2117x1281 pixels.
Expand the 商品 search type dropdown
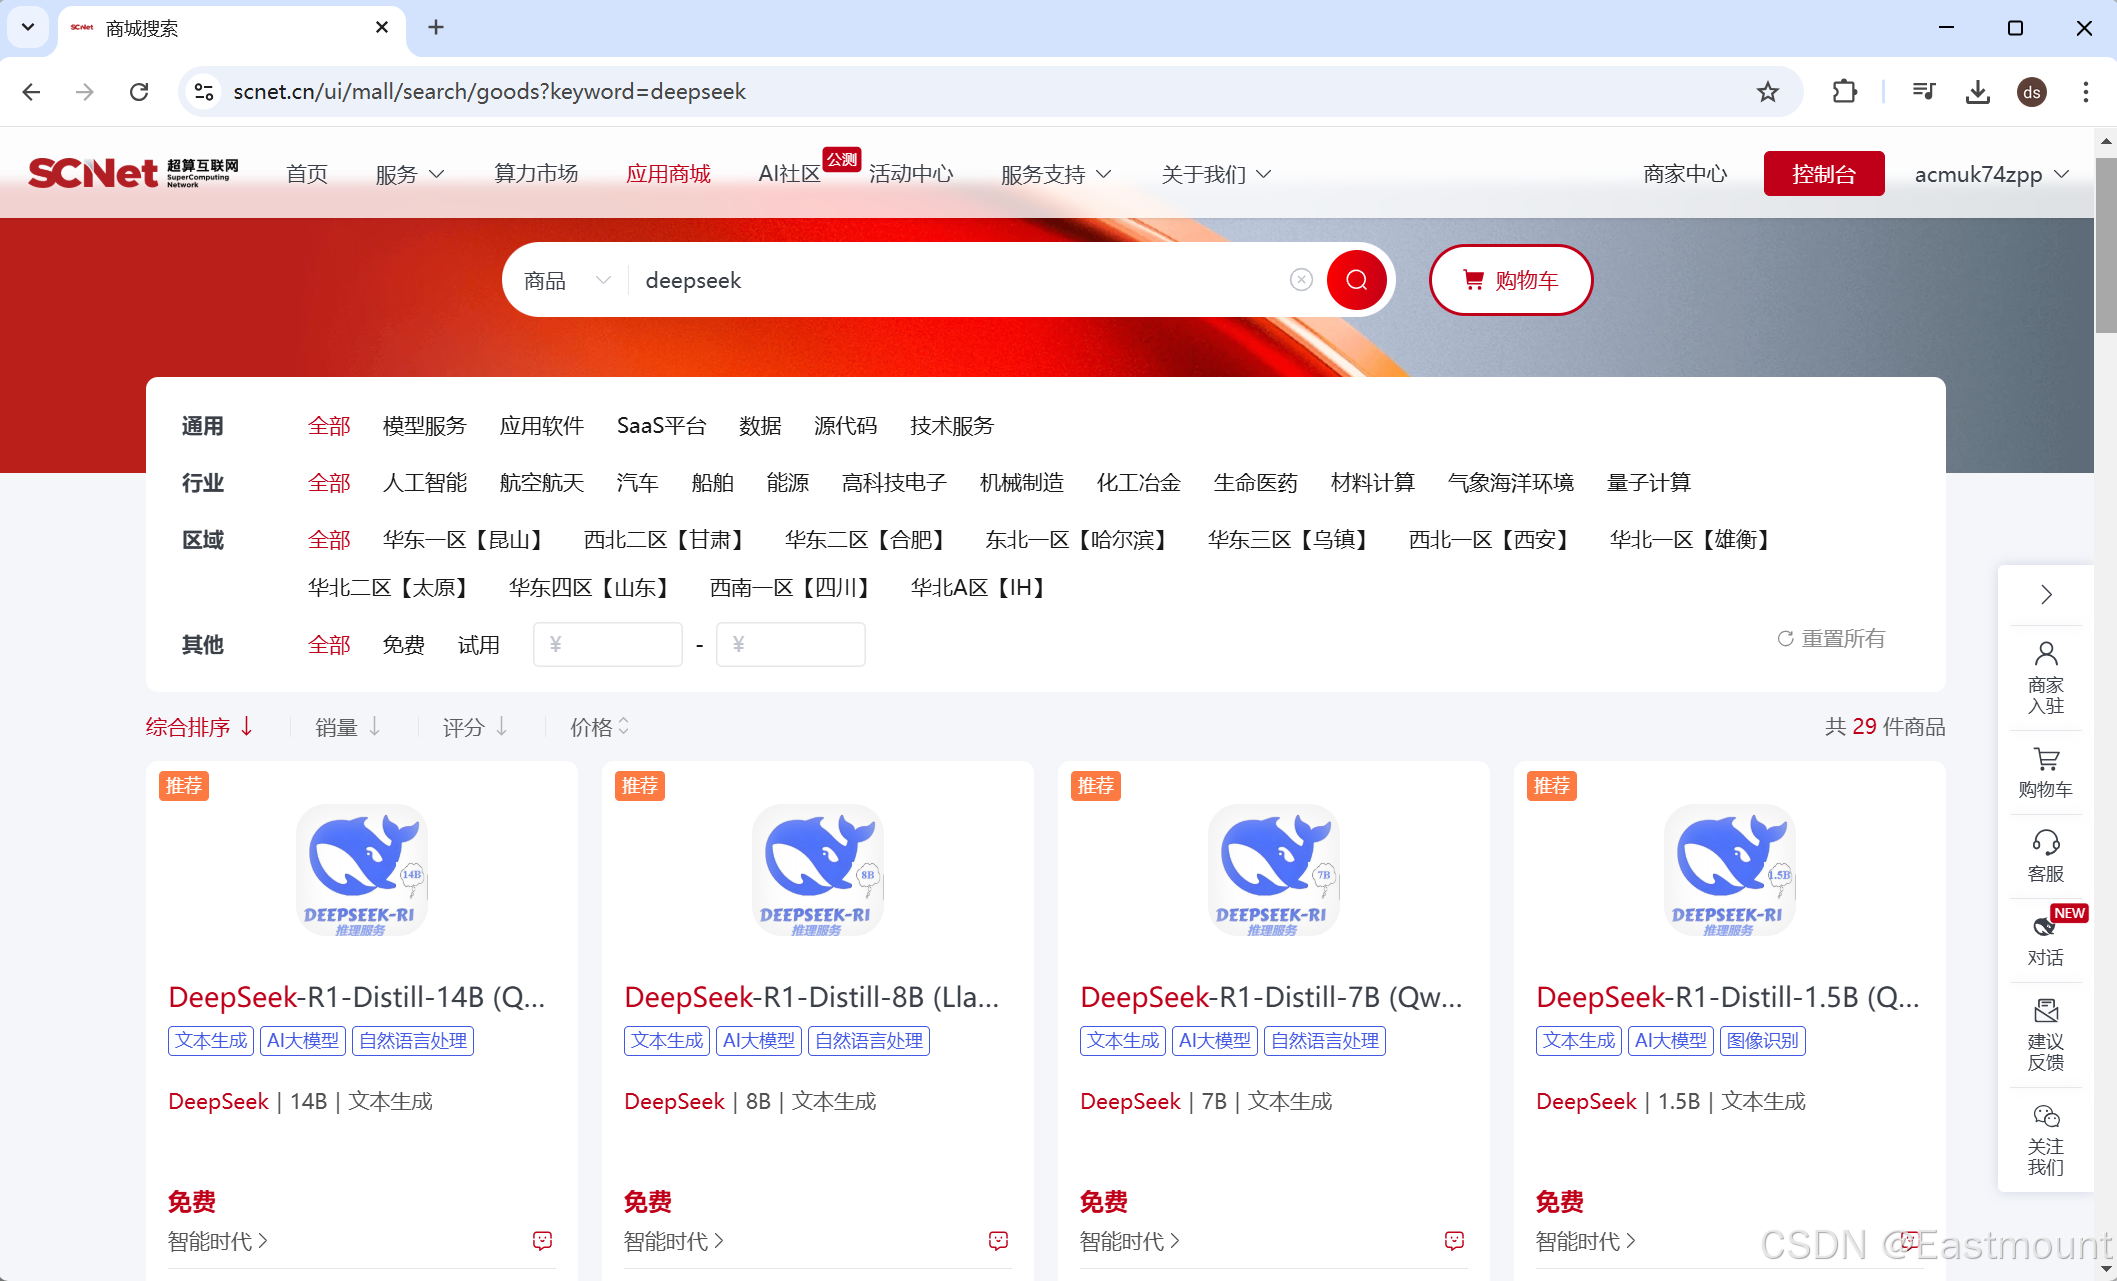[567, 281]
